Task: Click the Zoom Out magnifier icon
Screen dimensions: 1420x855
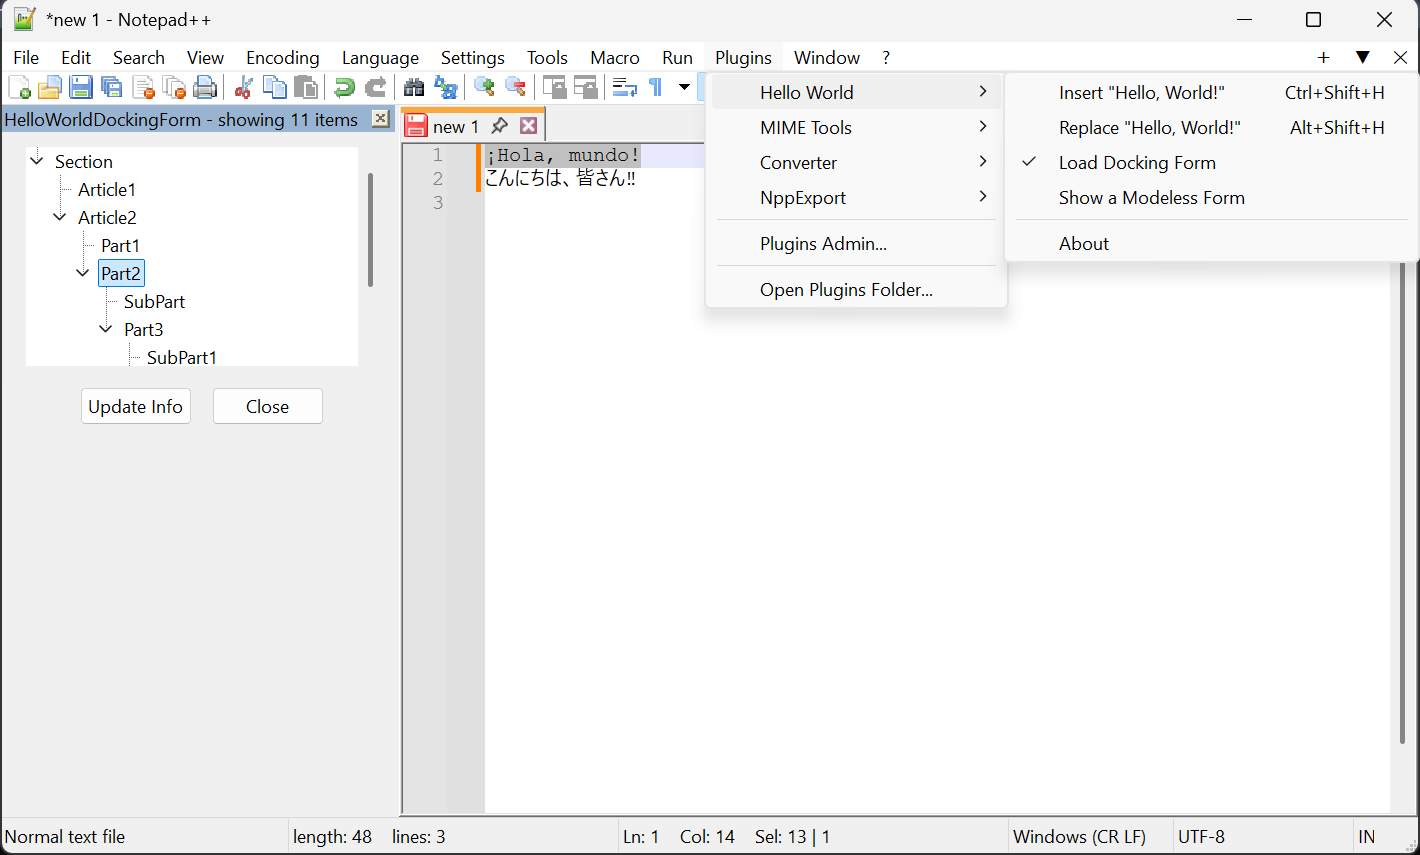Action: (x=515, y=87)
